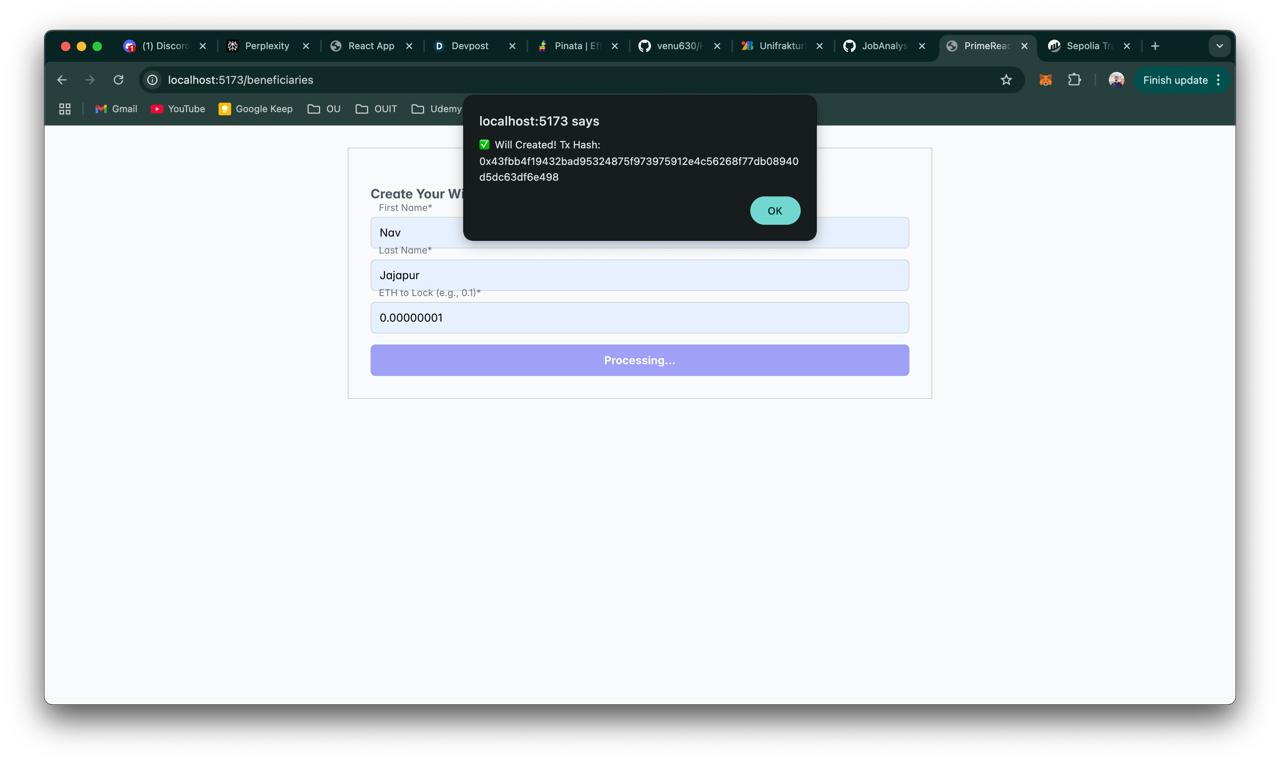Switch to the React App tab
1280x763 pixels.
[x=362, y=46]
